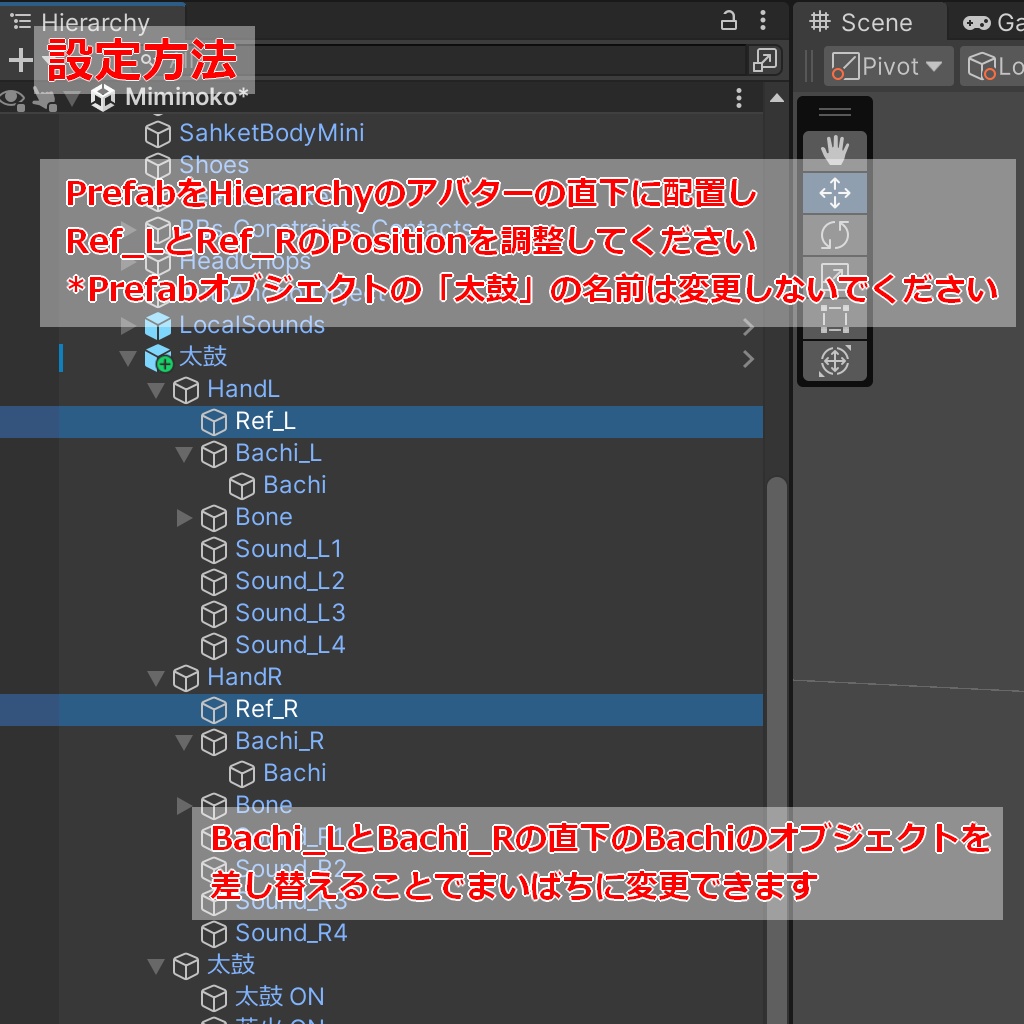1024x1024 pixels.
Task: Collapse the HandL object
Action: tap(156, 390)
